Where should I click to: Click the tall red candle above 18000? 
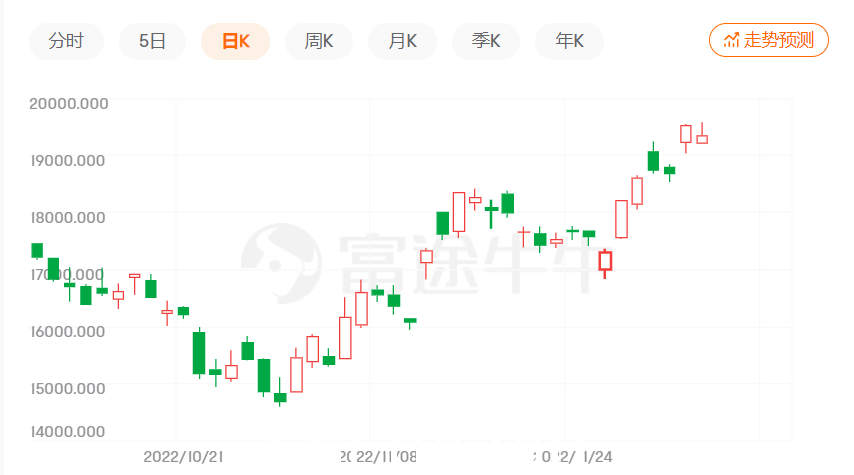pos(459,214)
